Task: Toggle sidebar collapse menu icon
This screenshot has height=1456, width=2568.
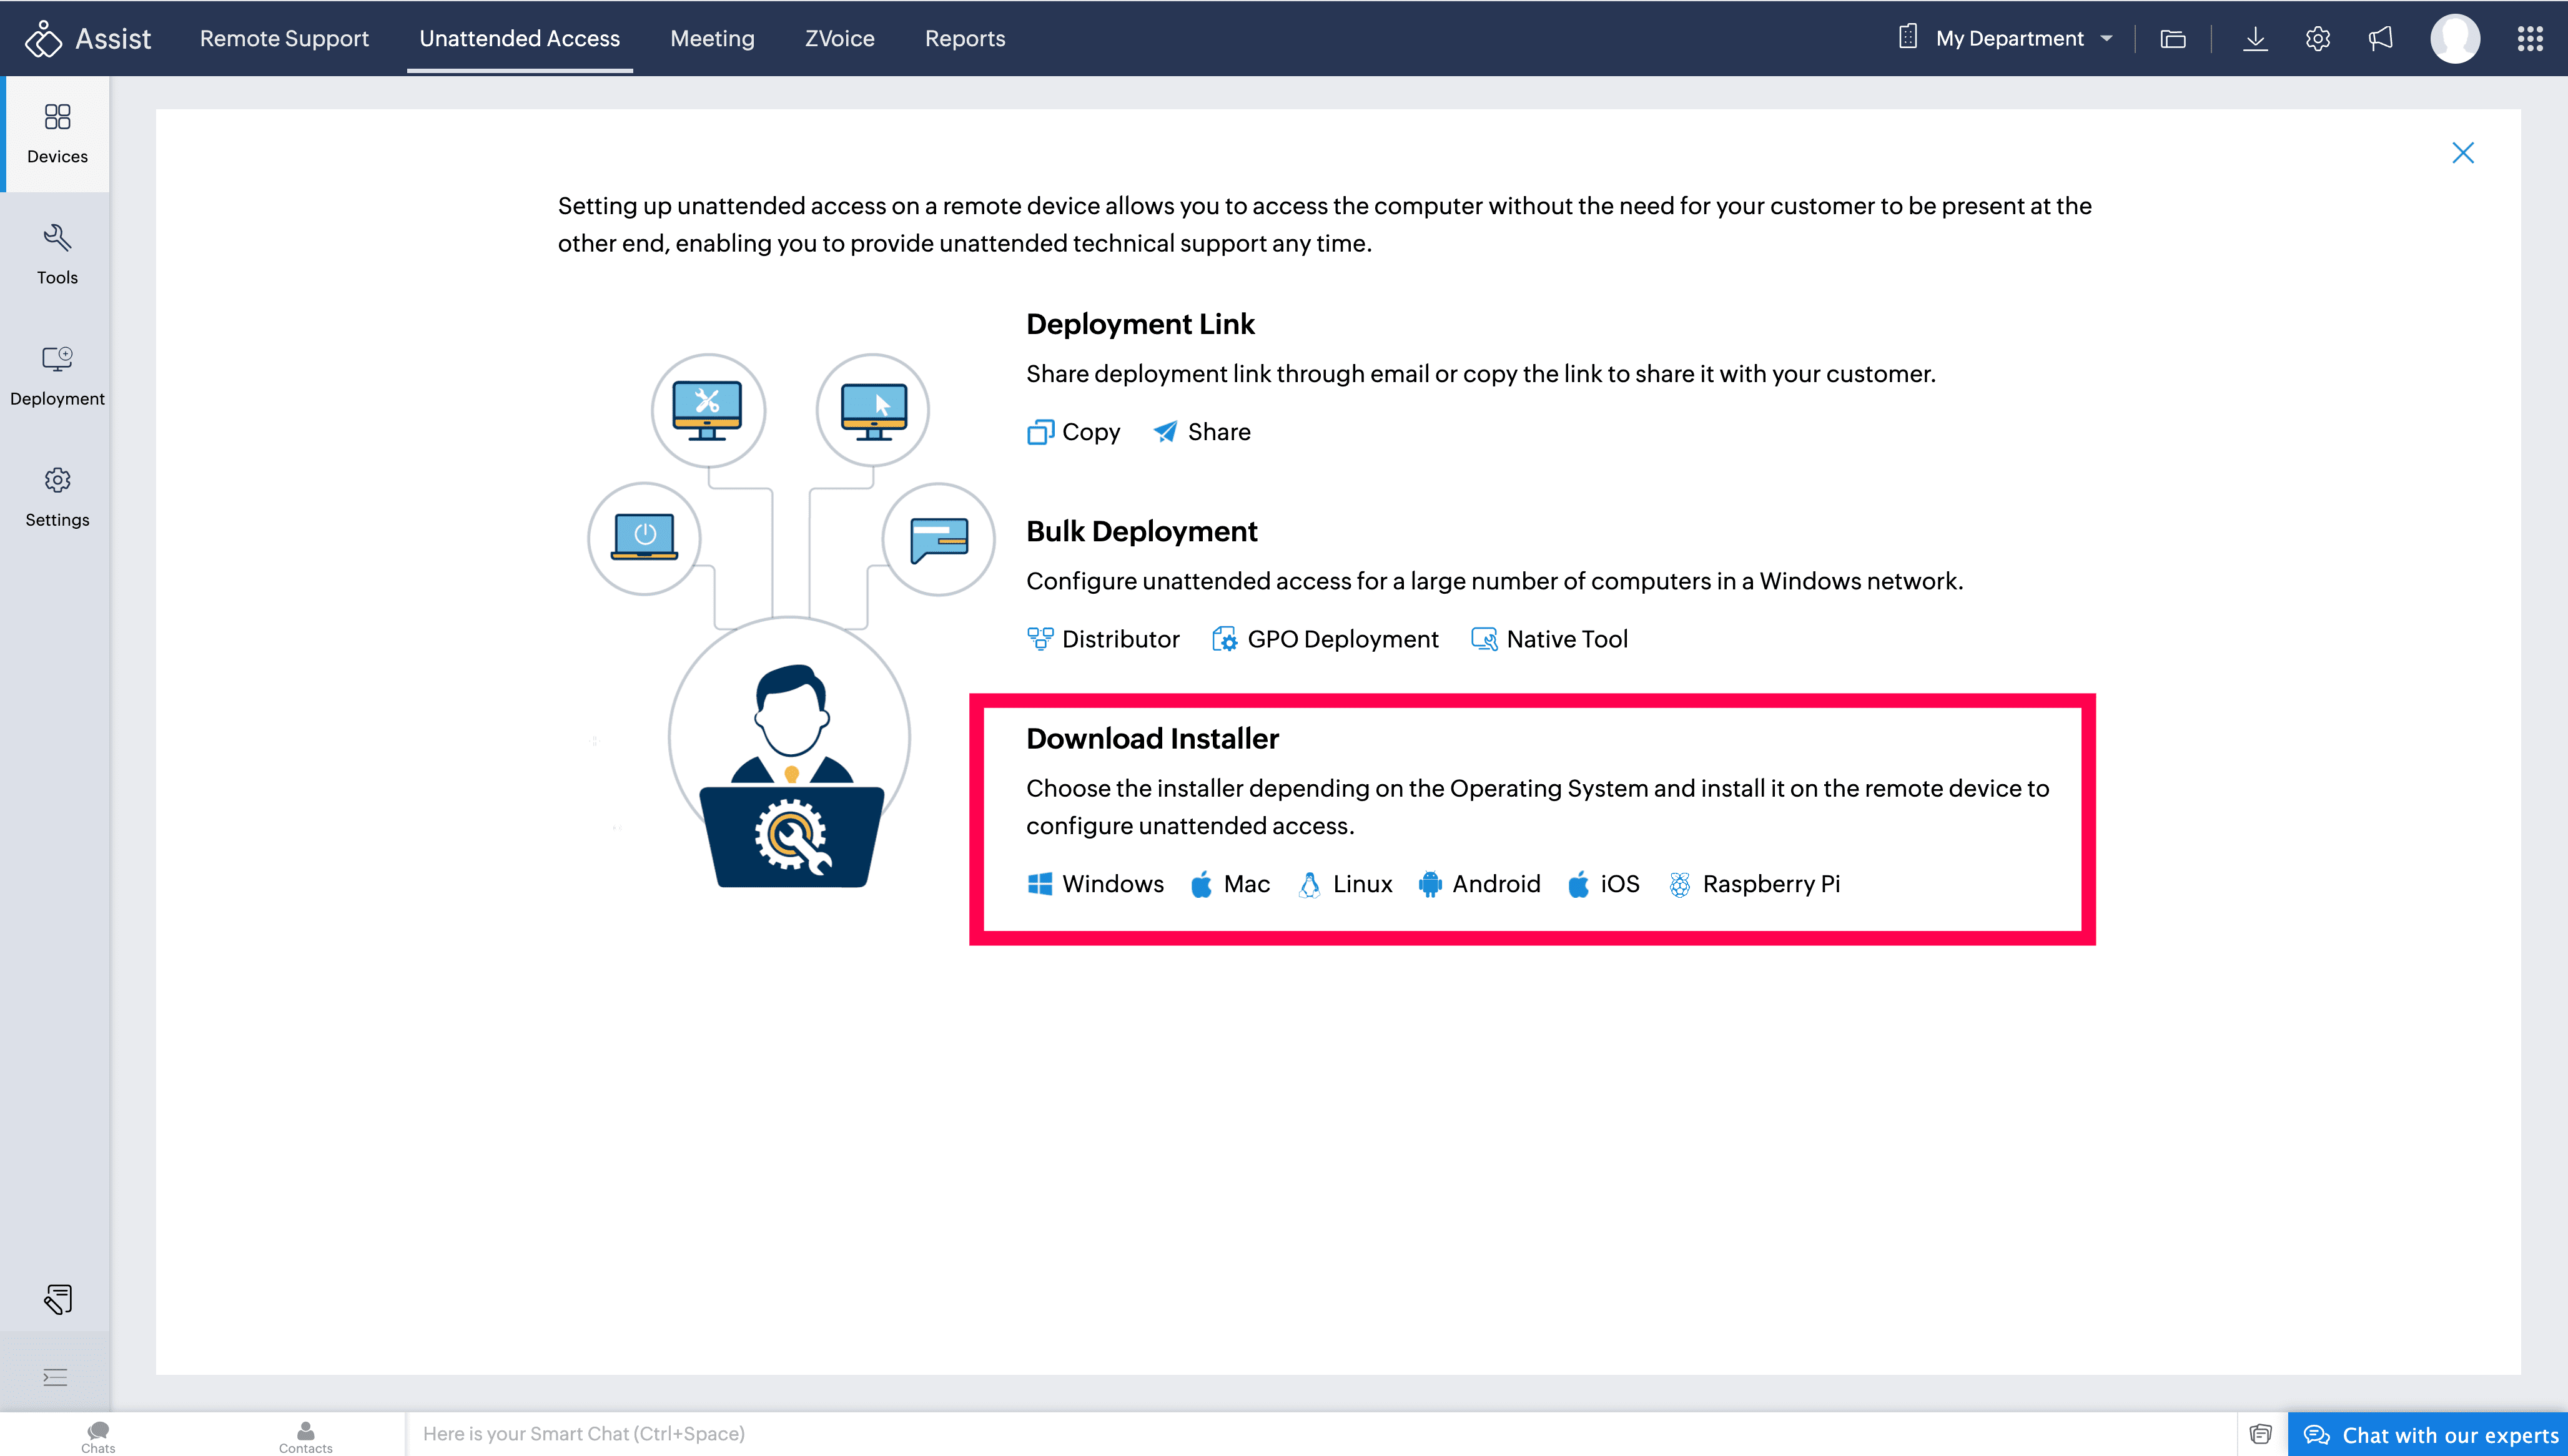Action: pyautogui.click(x=56, y=1377)
